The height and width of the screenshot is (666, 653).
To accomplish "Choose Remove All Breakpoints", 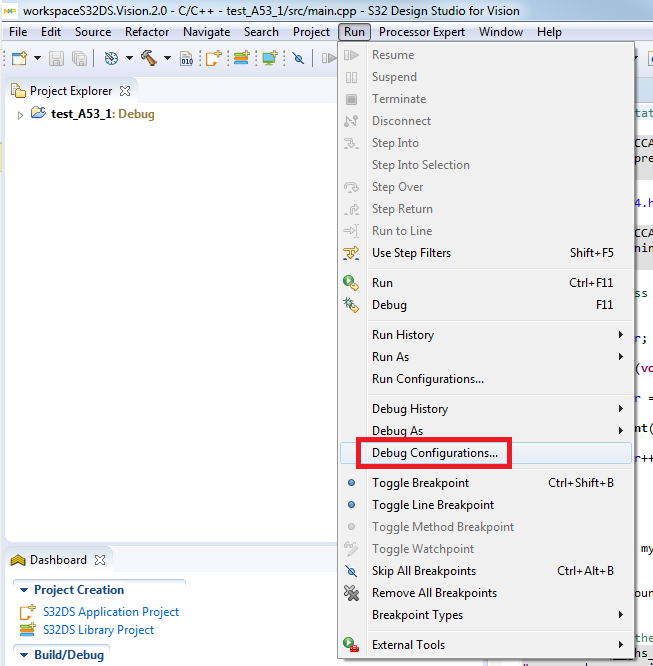I will click(485, 593).
